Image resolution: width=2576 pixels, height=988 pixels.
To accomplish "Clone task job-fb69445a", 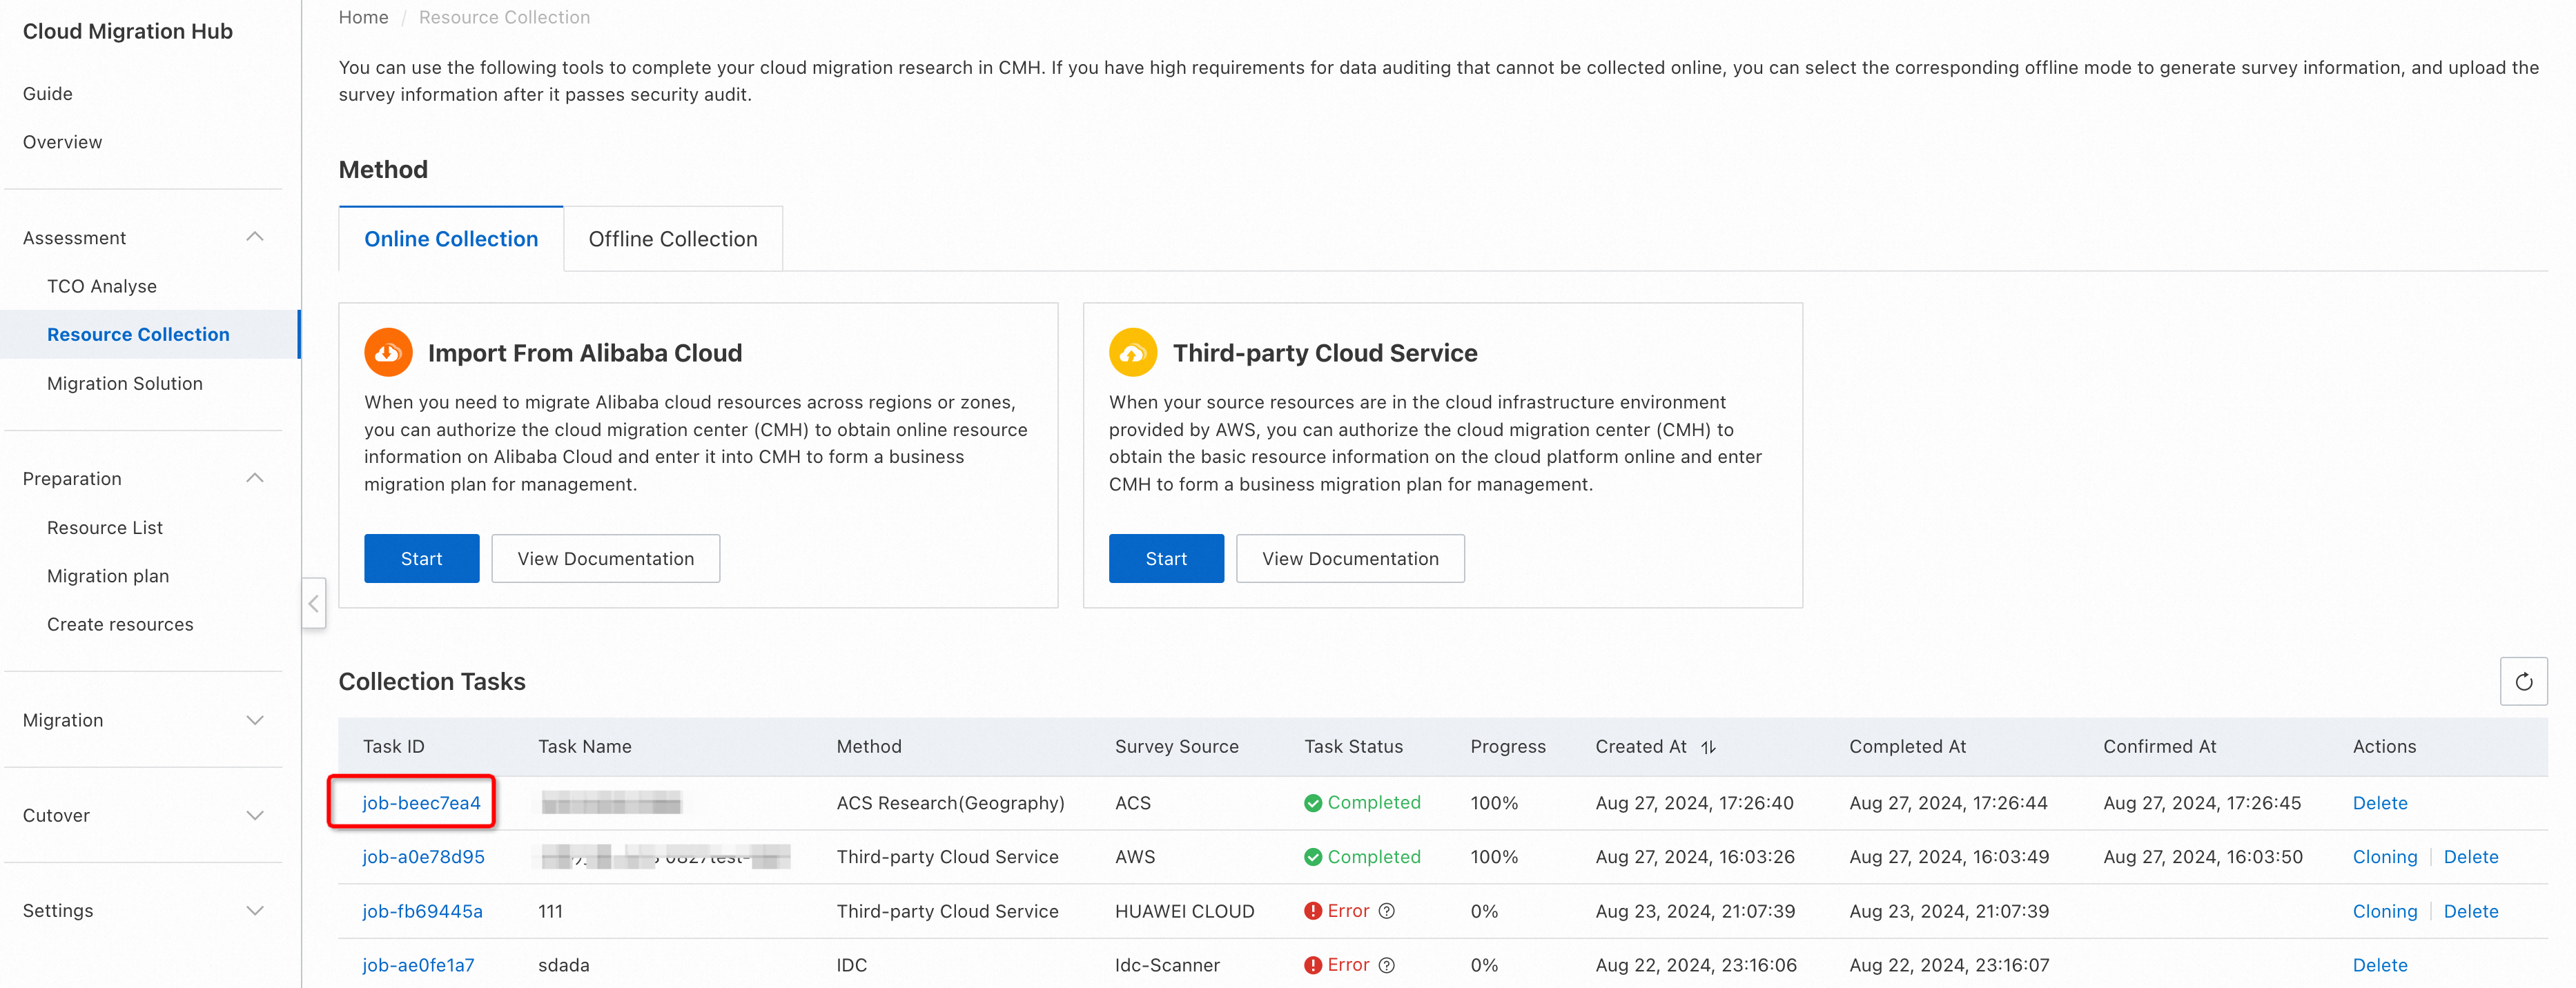I will point(2384,911).
